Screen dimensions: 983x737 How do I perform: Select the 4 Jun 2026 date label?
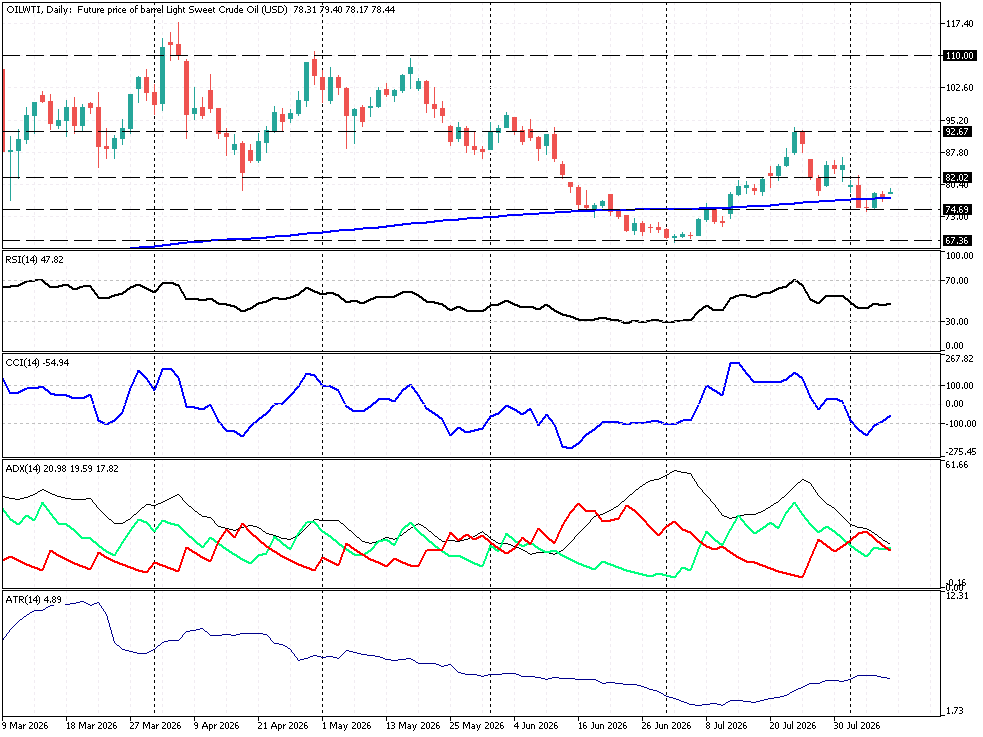[536, 726]
